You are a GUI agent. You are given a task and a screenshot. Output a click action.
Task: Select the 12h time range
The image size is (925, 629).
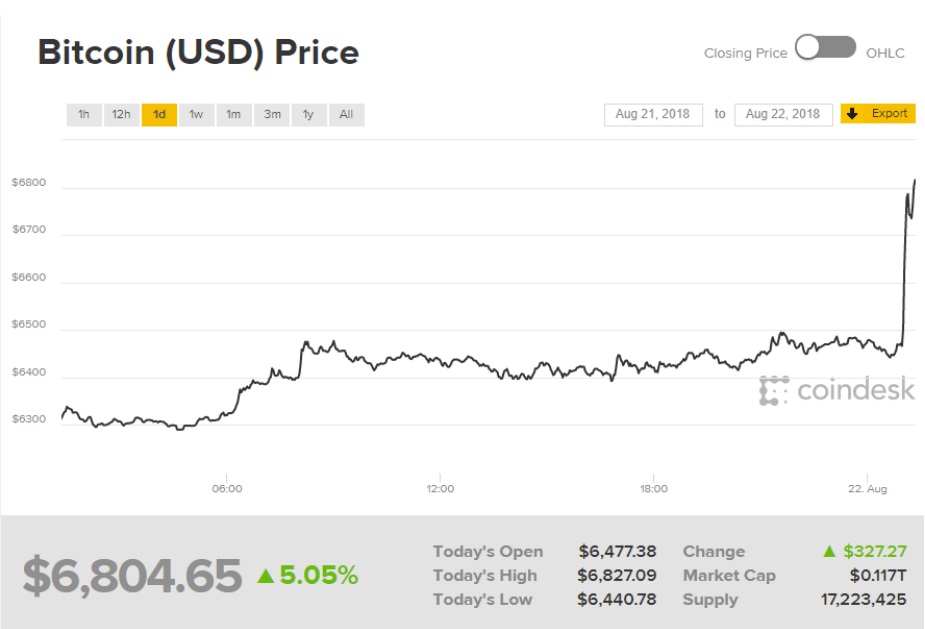pos(121,115)
